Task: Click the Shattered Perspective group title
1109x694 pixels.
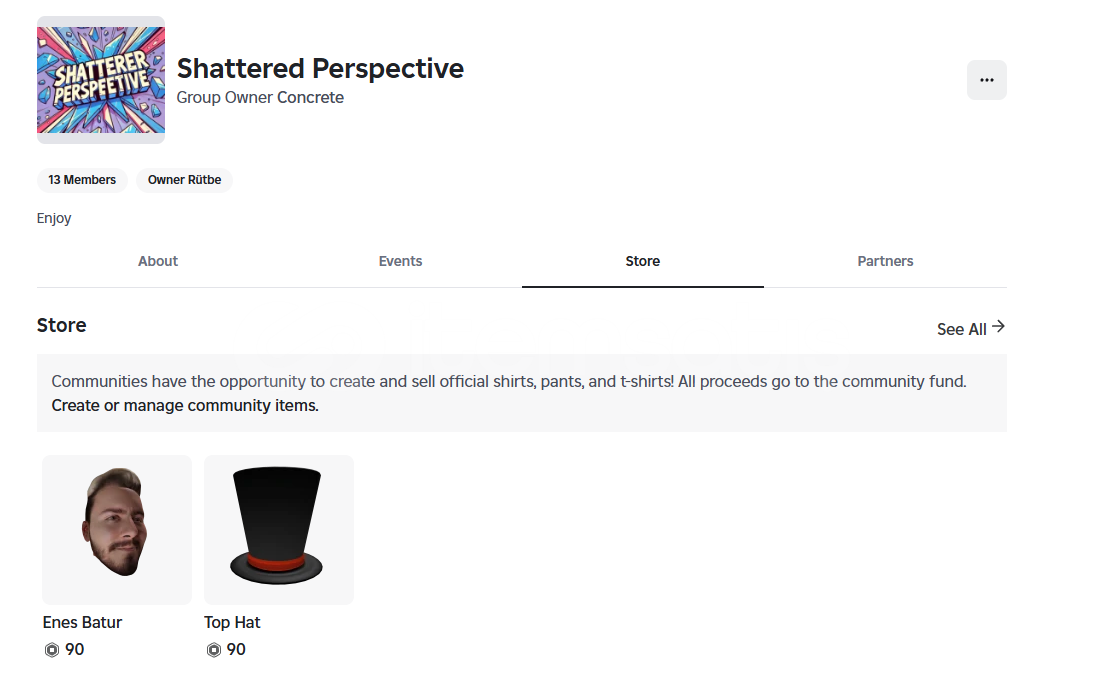Action: 320,68
